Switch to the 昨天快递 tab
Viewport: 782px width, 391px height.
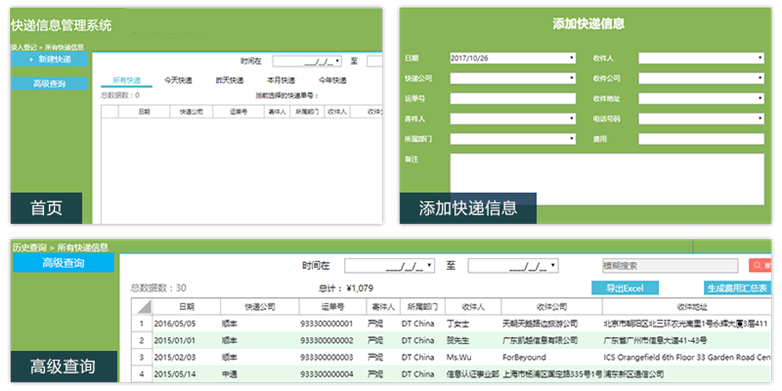pos(229,80)
